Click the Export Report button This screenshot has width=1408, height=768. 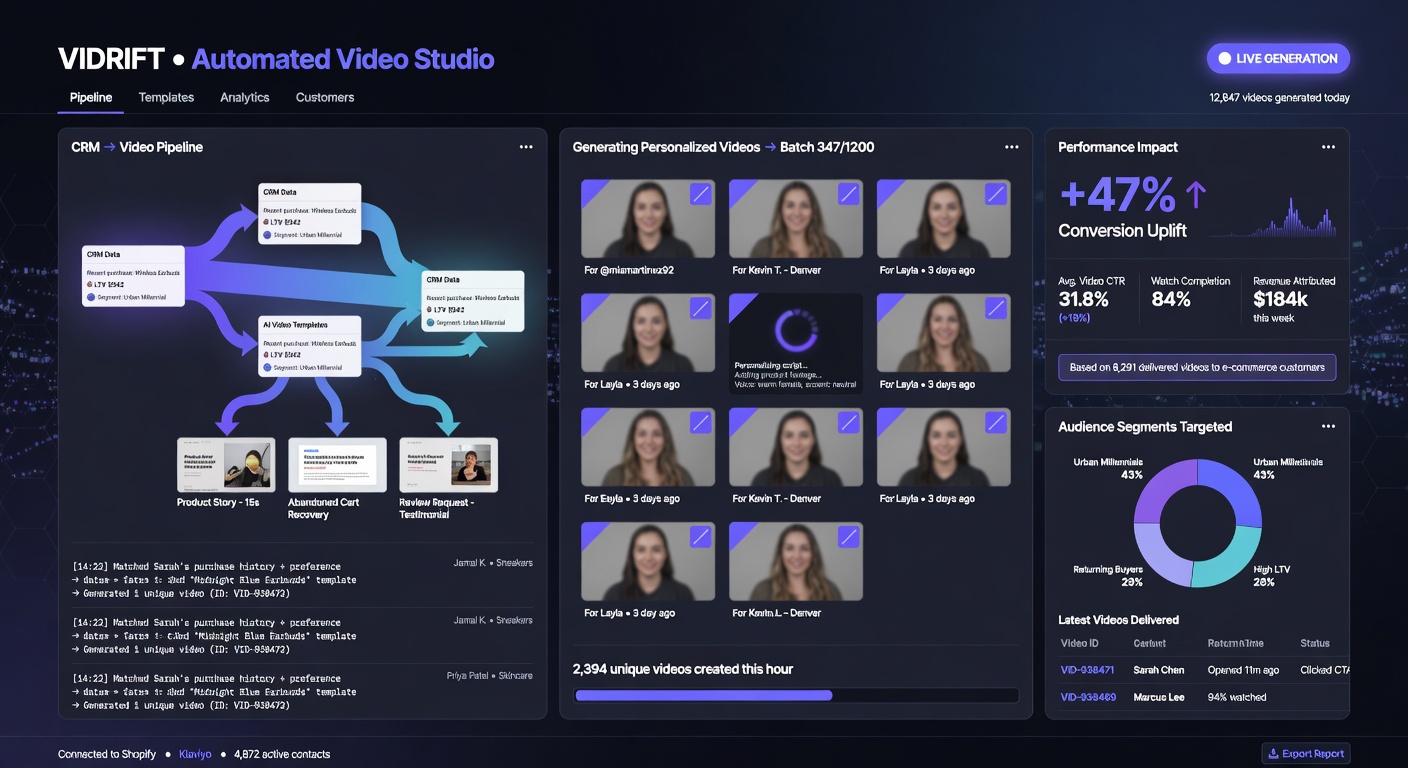pos(1306,754)
